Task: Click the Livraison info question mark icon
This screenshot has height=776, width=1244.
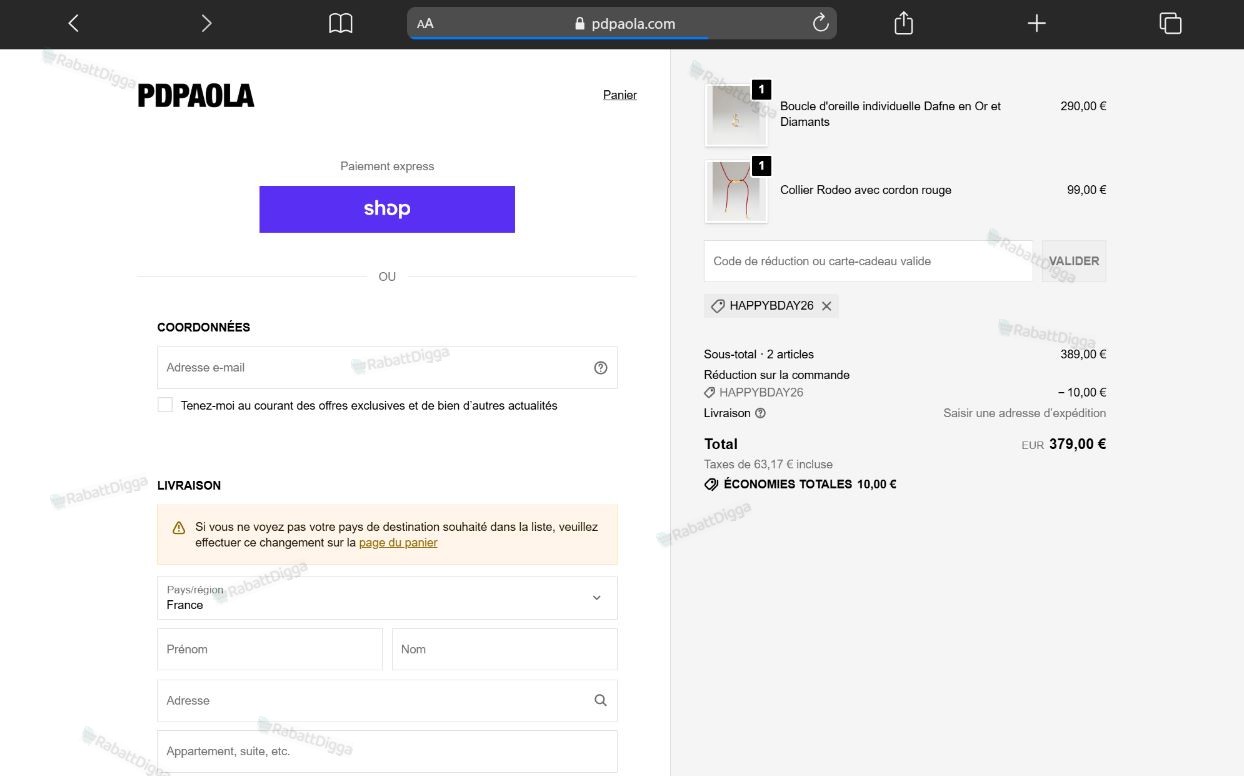Action: tap(760, 413)
